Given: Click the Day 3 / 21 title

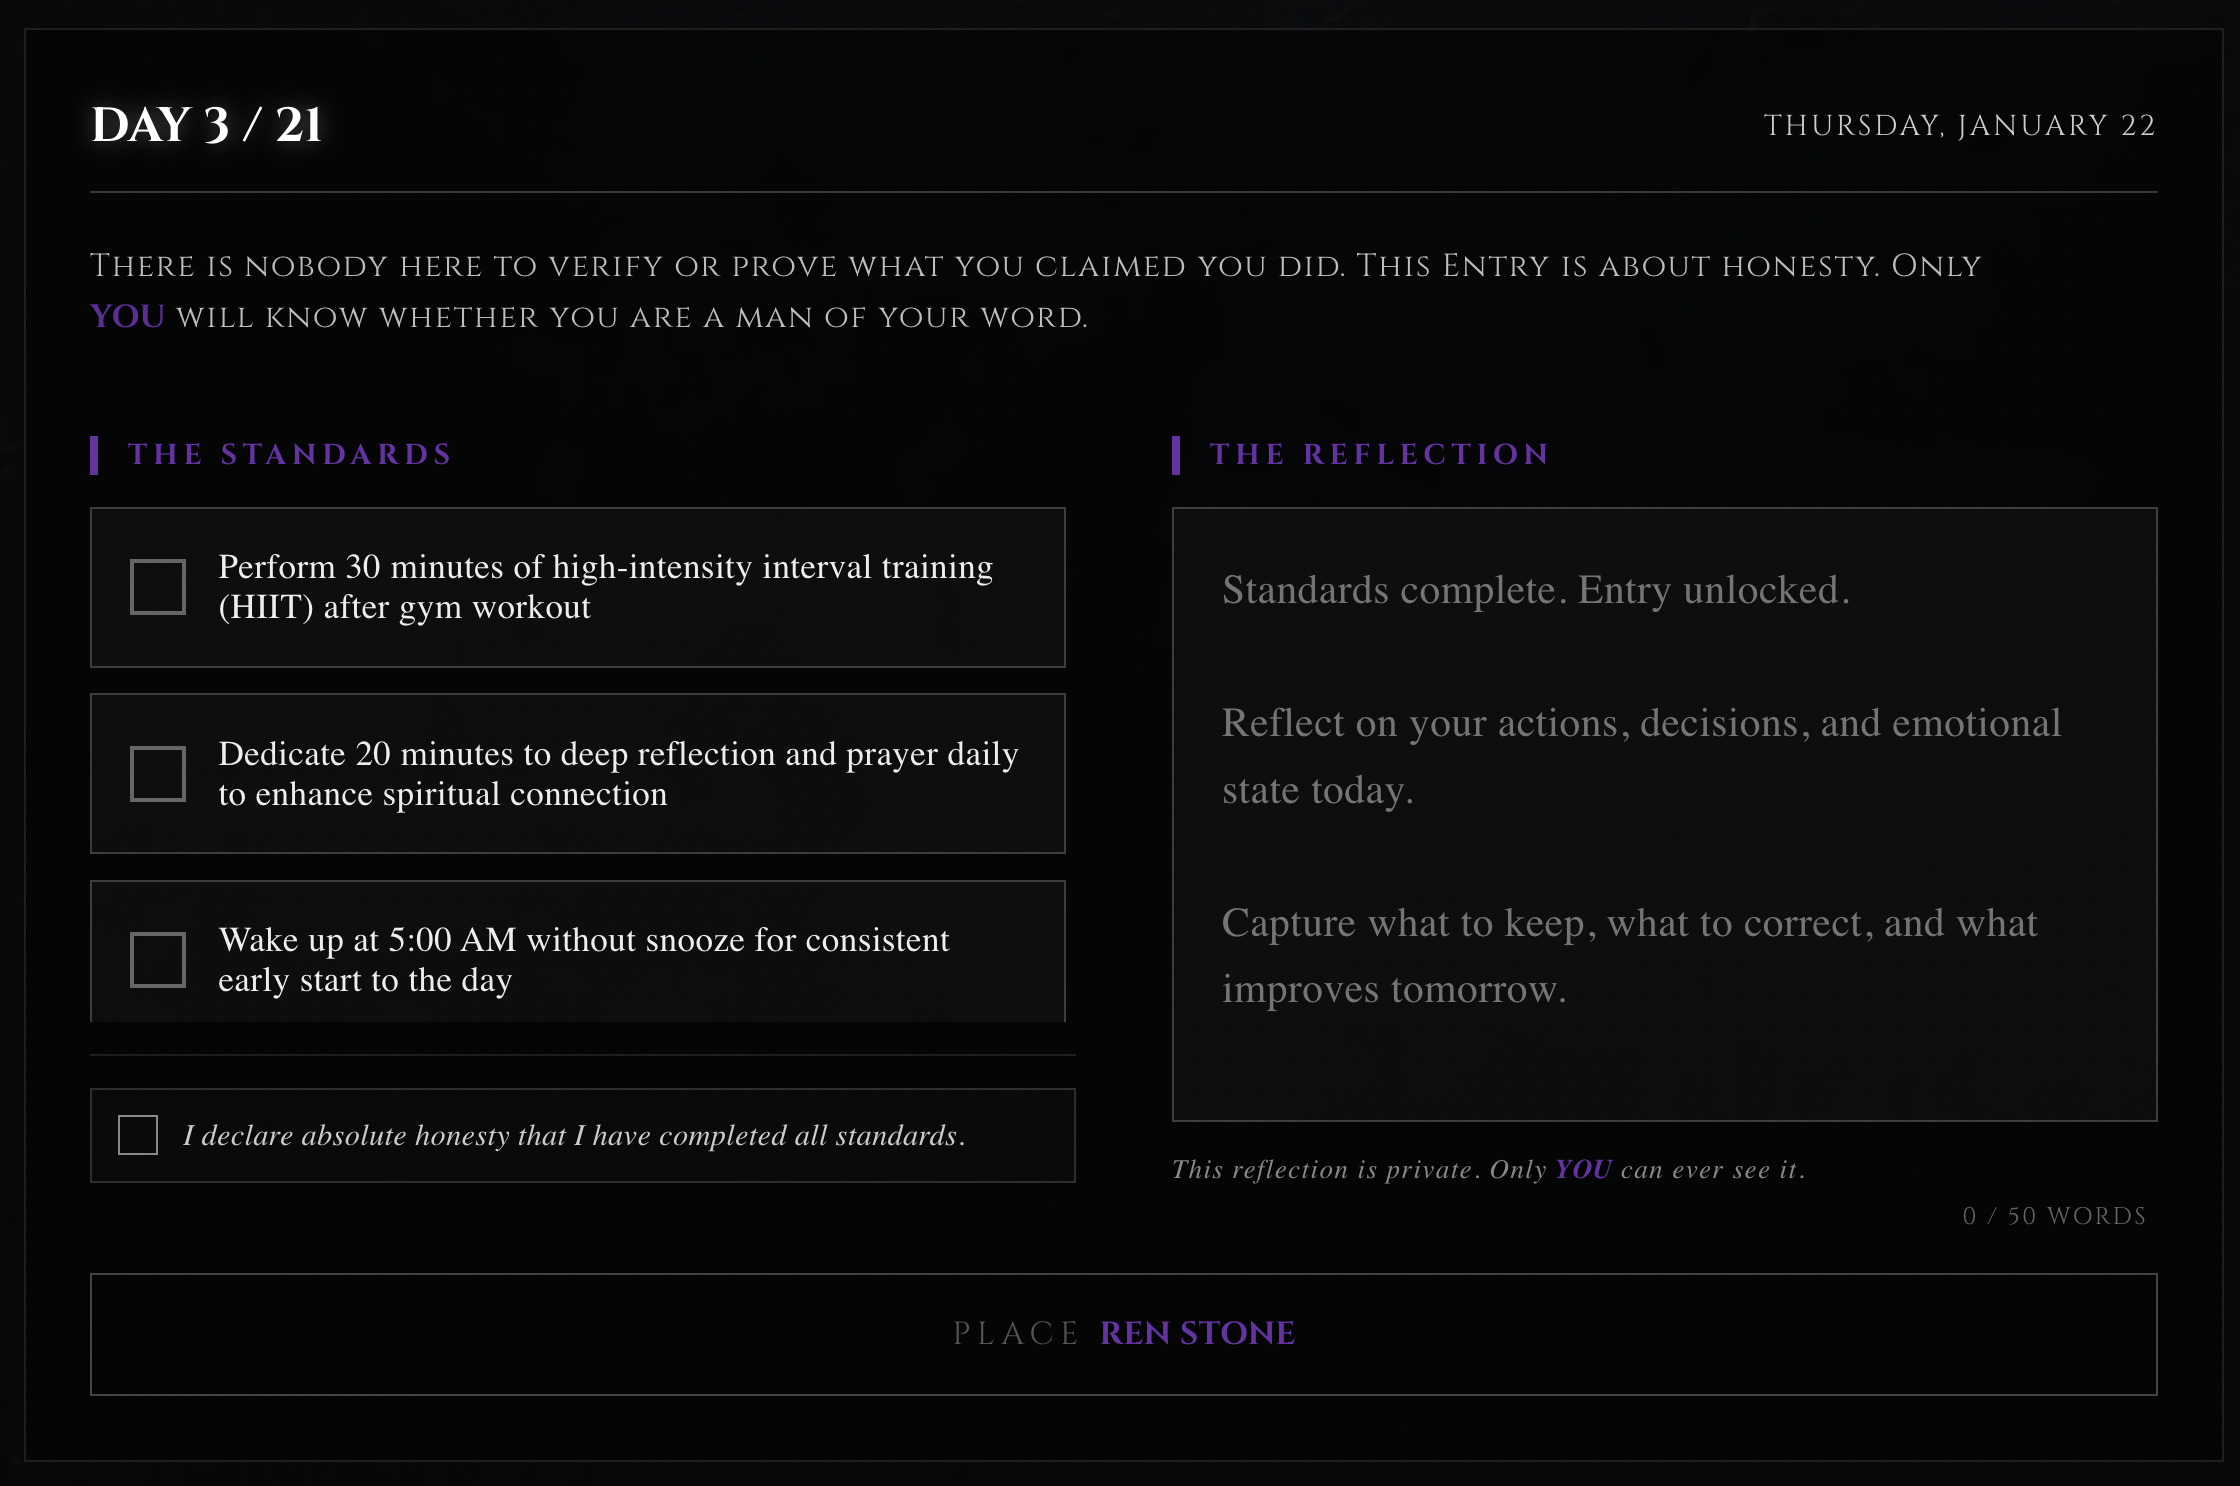Looking at the screenshot, I should [206, 125].
